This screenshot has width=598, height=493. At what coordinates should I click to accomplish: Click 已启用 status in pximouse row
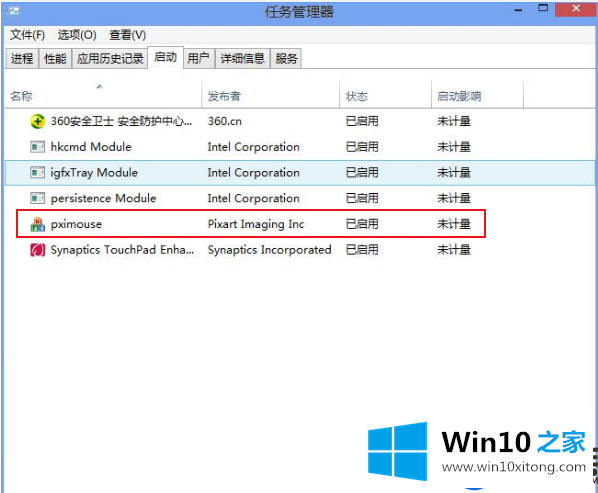tap(362, 224)
